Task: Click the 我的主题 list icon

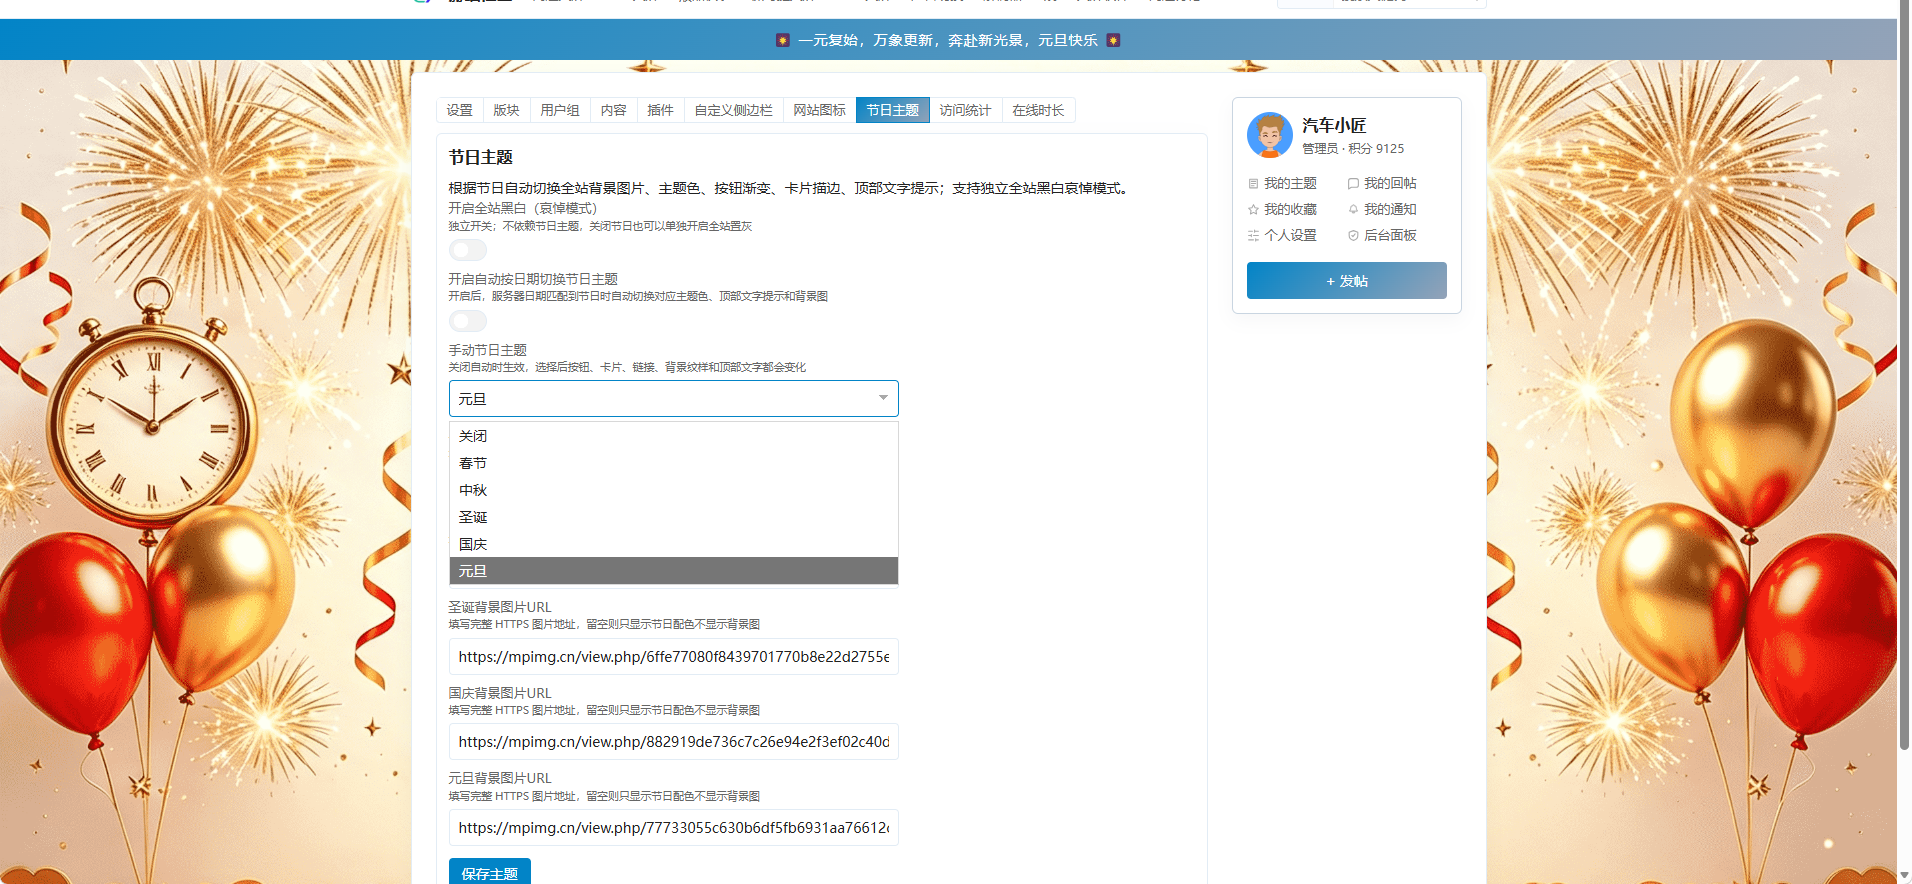Action: (1253, 184)
